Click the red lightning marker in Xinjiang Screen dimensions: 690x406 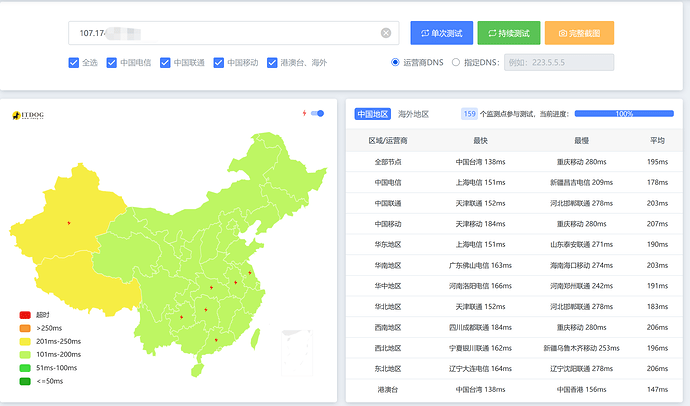69,223
